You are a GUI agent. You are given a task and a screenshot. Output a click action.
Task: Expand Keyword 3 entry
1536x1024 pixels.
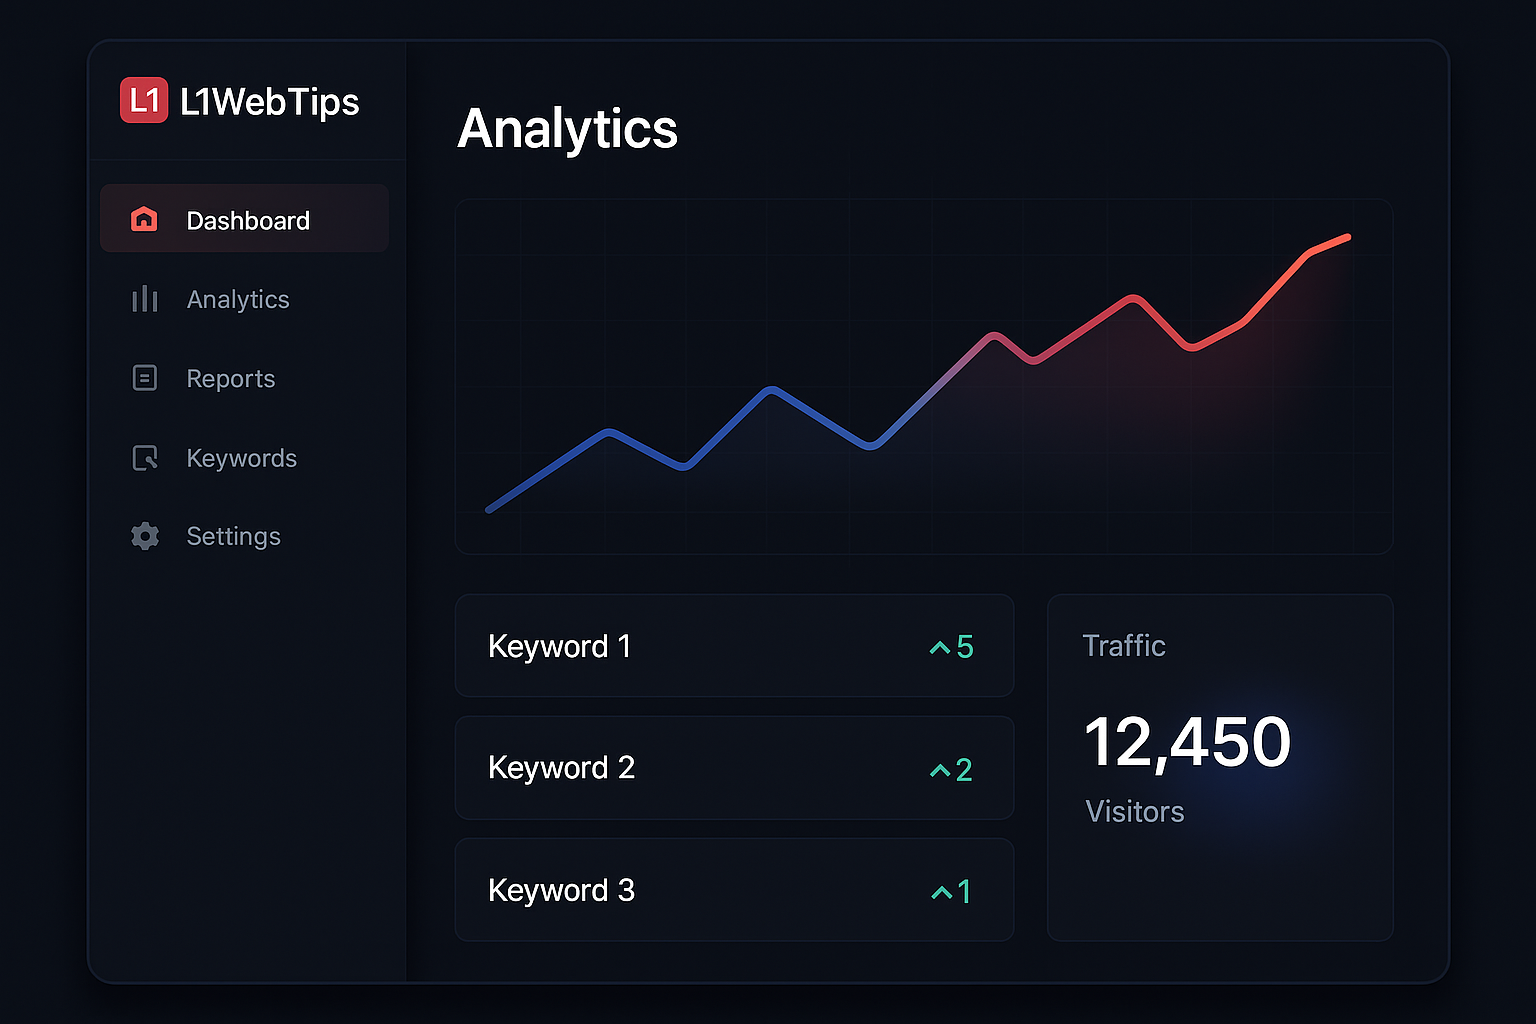pos(735,890)
